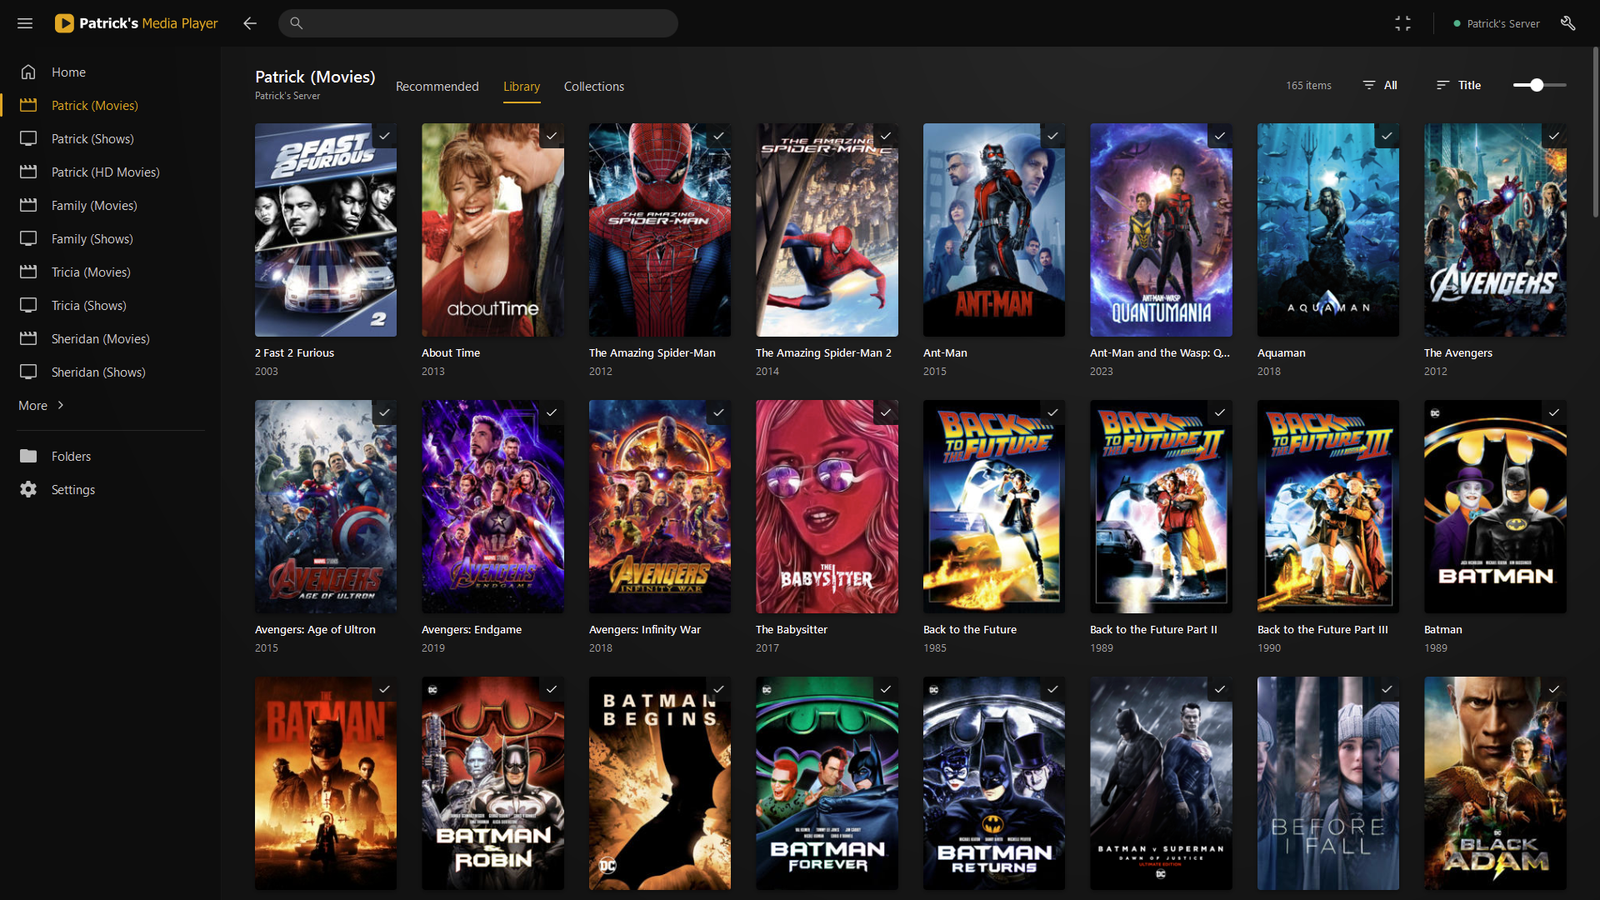The width and height of the screenshot is (1600, 900).
Task: Click the film icon beside Tricia (Movies)
Action: [x=29, y=272]
